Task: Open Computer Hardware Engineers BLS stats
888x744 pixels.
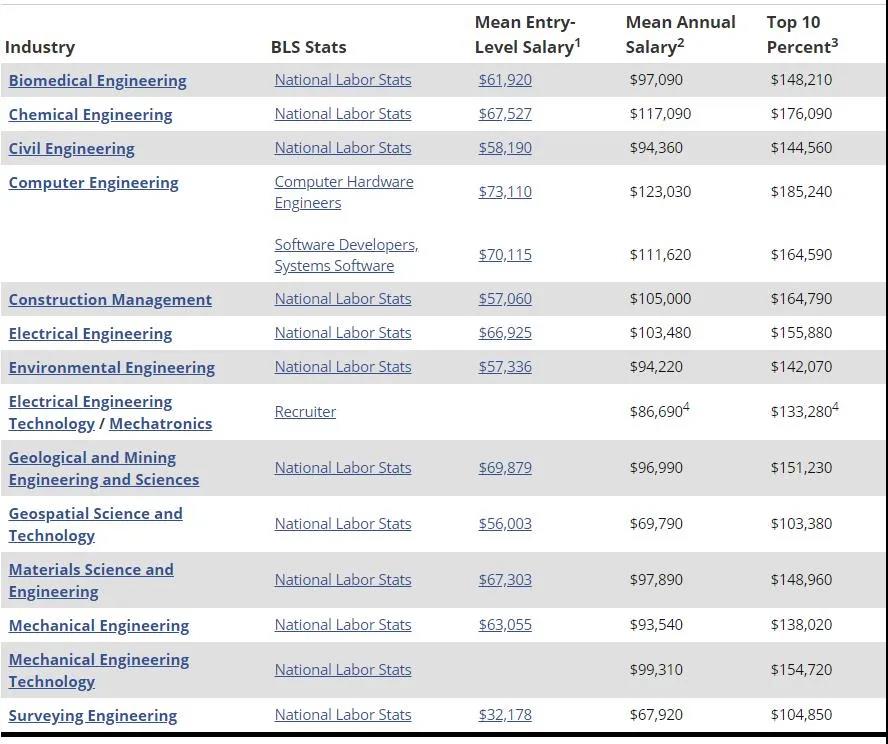Action: (x=344, y=192)
